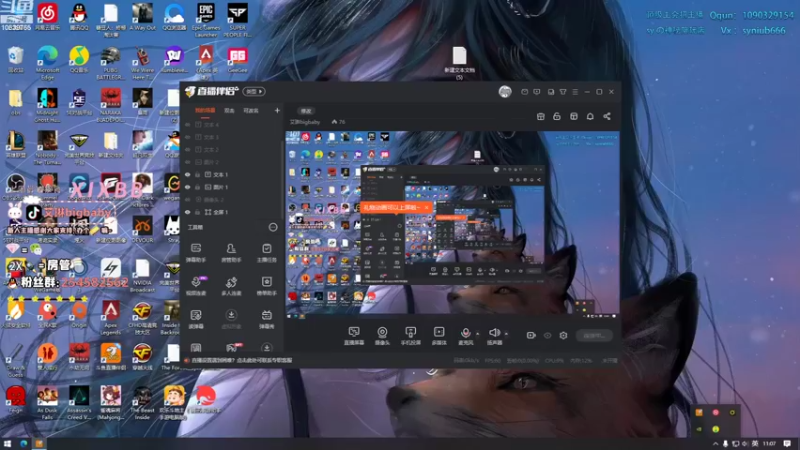
Task: Open stream settings gear icon
Action: [563, 335]
